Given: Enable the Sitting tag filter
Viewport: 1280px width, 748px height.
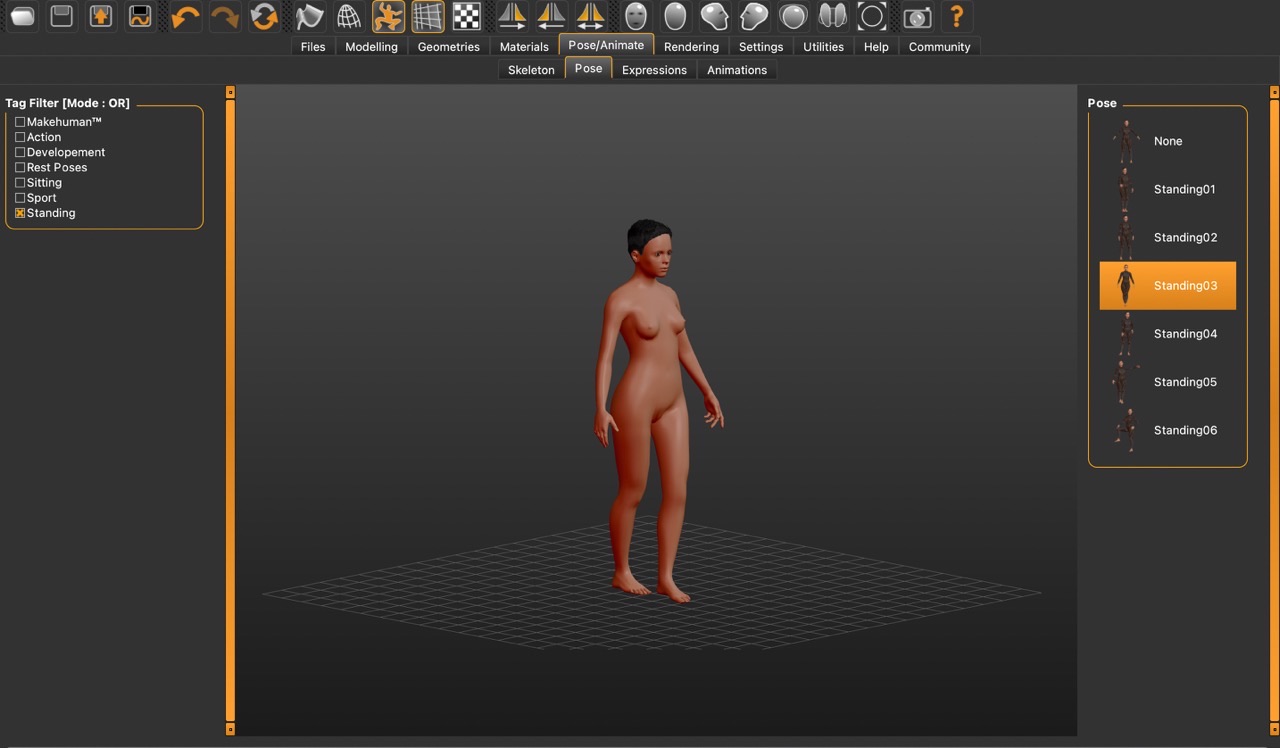Looking at the screenshot, I should pyautogui.click(x=20, y=183).
